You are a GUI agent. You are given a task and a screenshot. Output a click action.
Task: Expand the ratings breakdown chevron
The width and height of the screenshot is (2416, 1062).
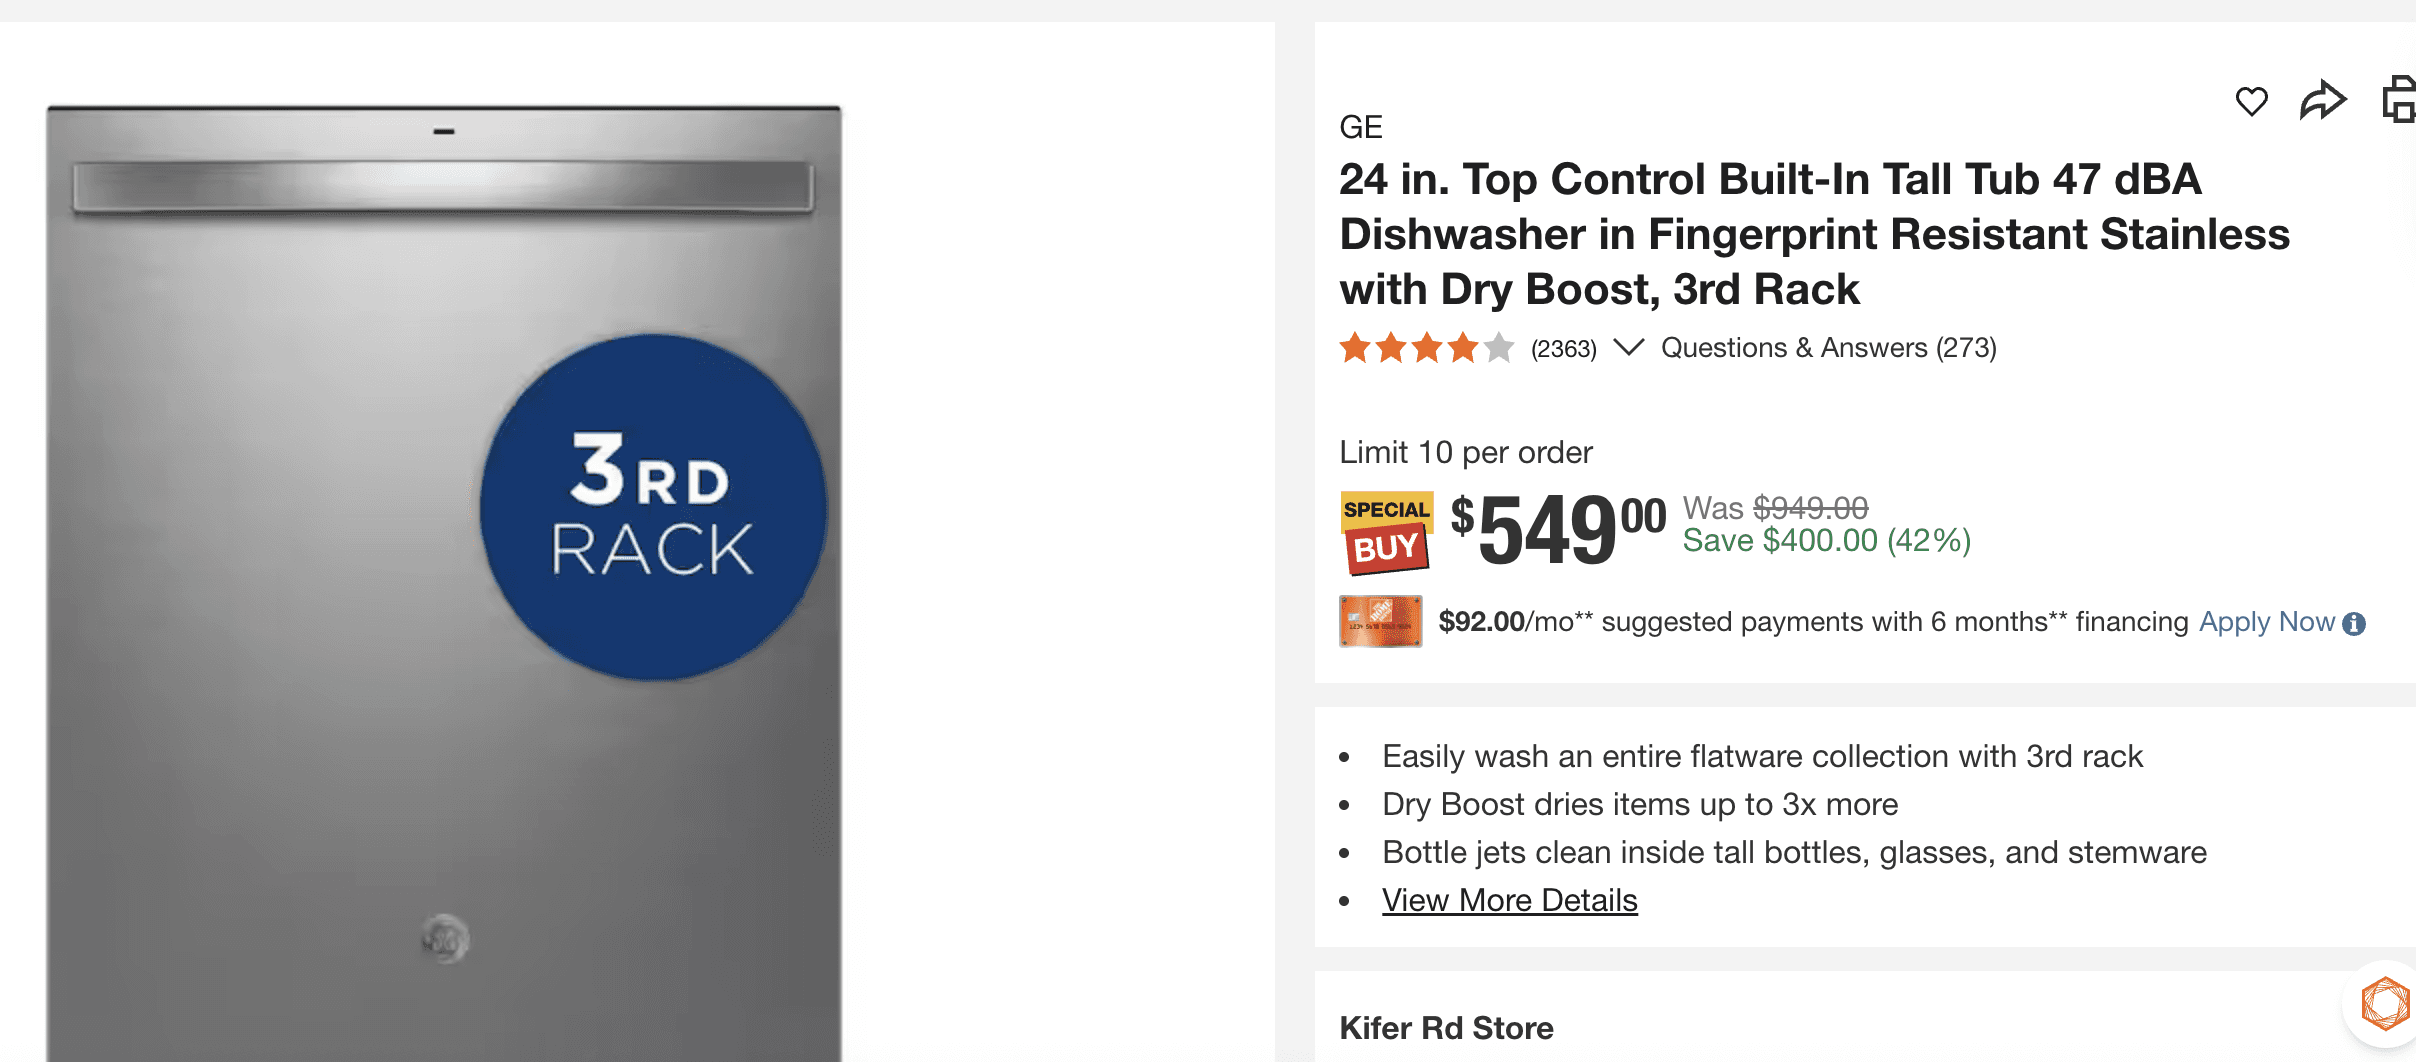point(1628,349)
